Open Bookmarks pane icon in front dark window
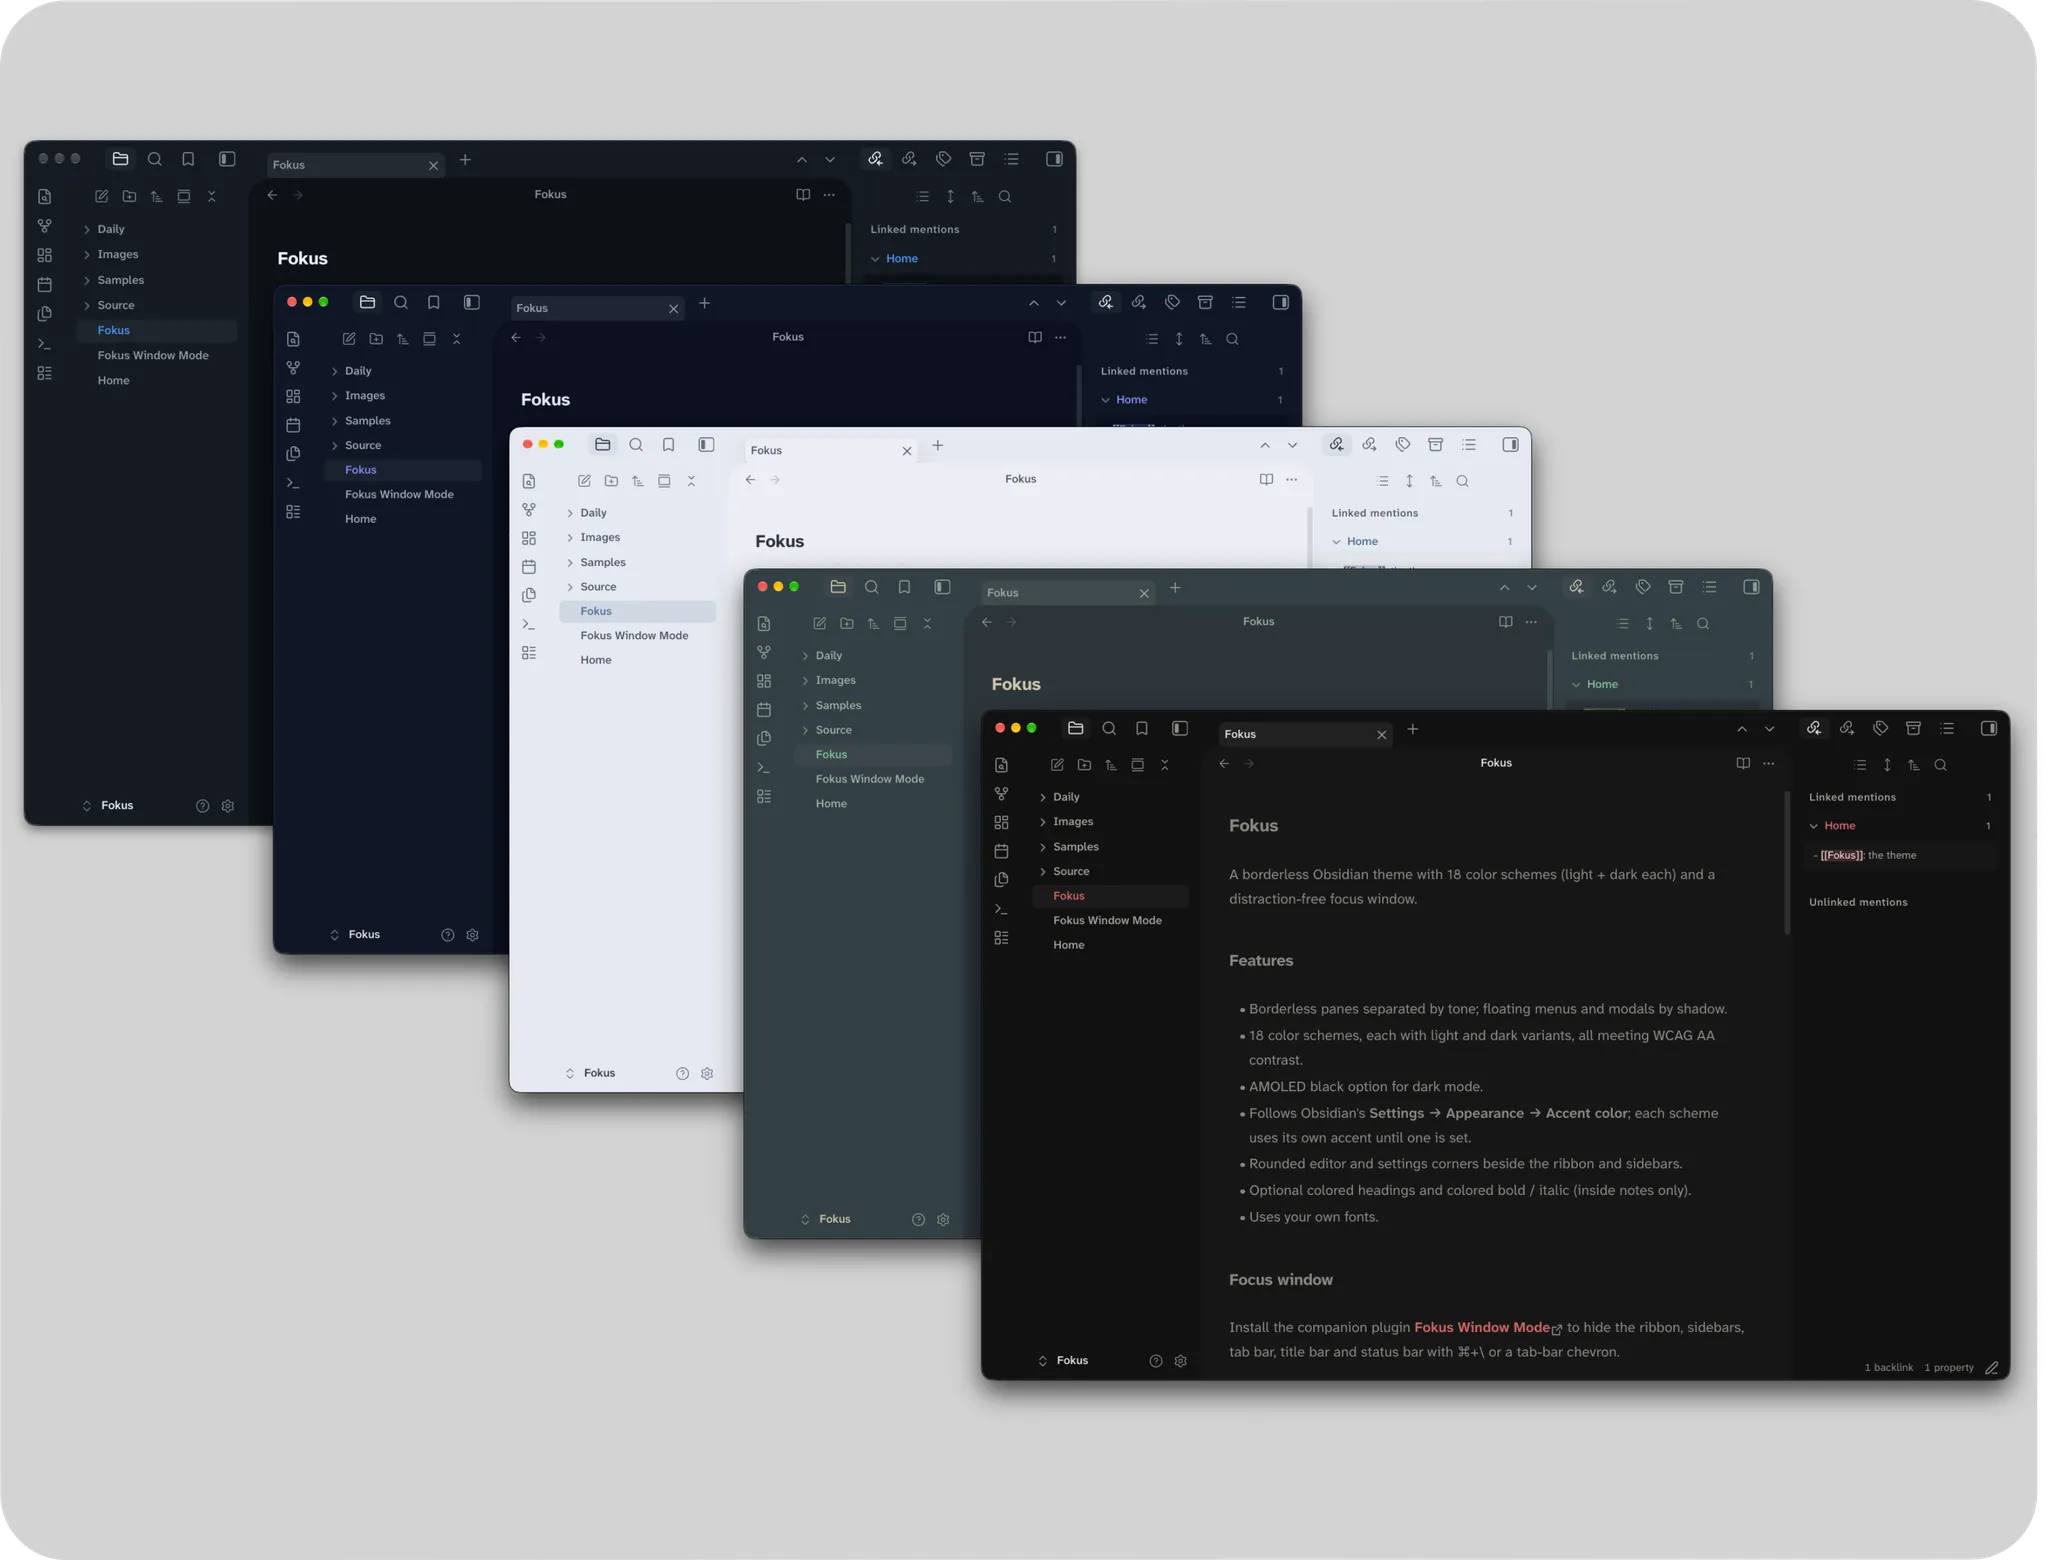Screen dimensions: 2048x1560 (x=1142, y=729)
